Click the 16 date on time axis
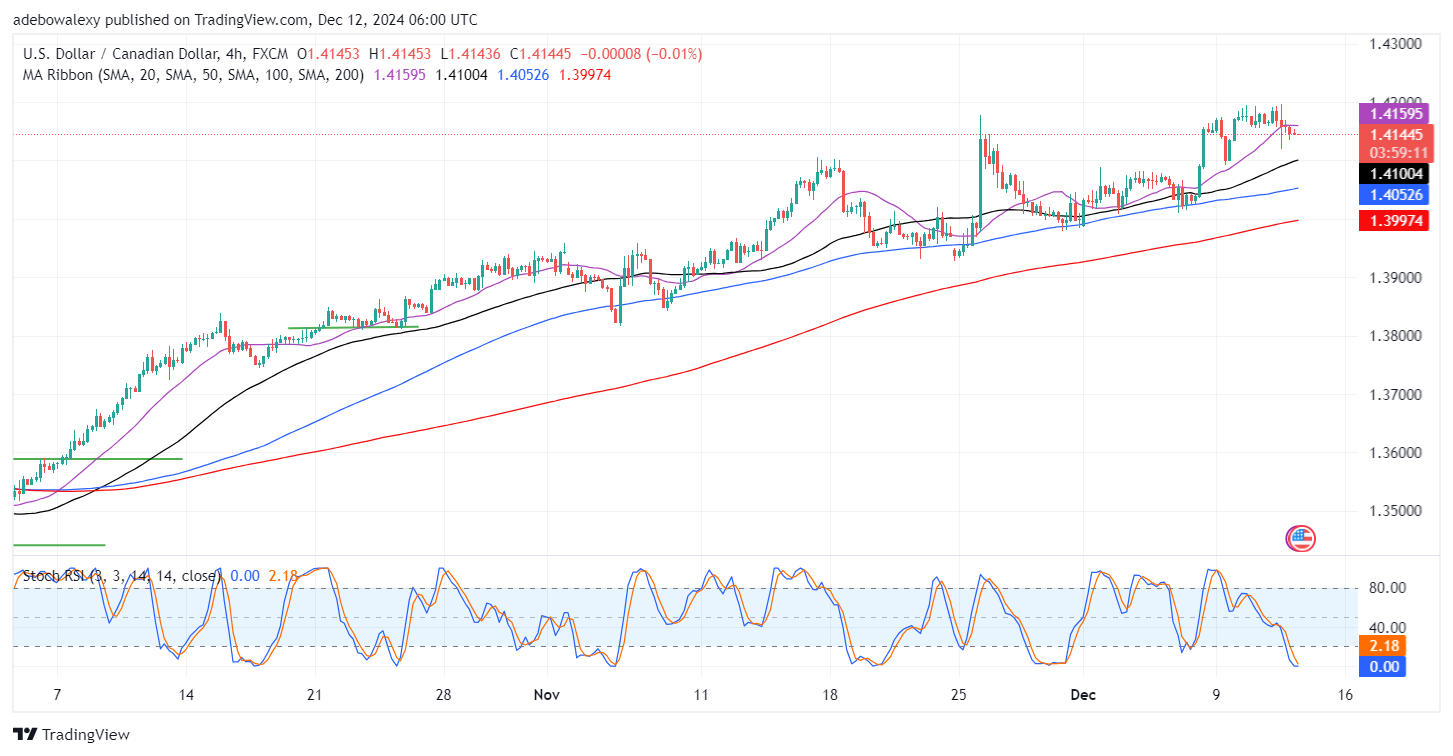 point(1344,694)
